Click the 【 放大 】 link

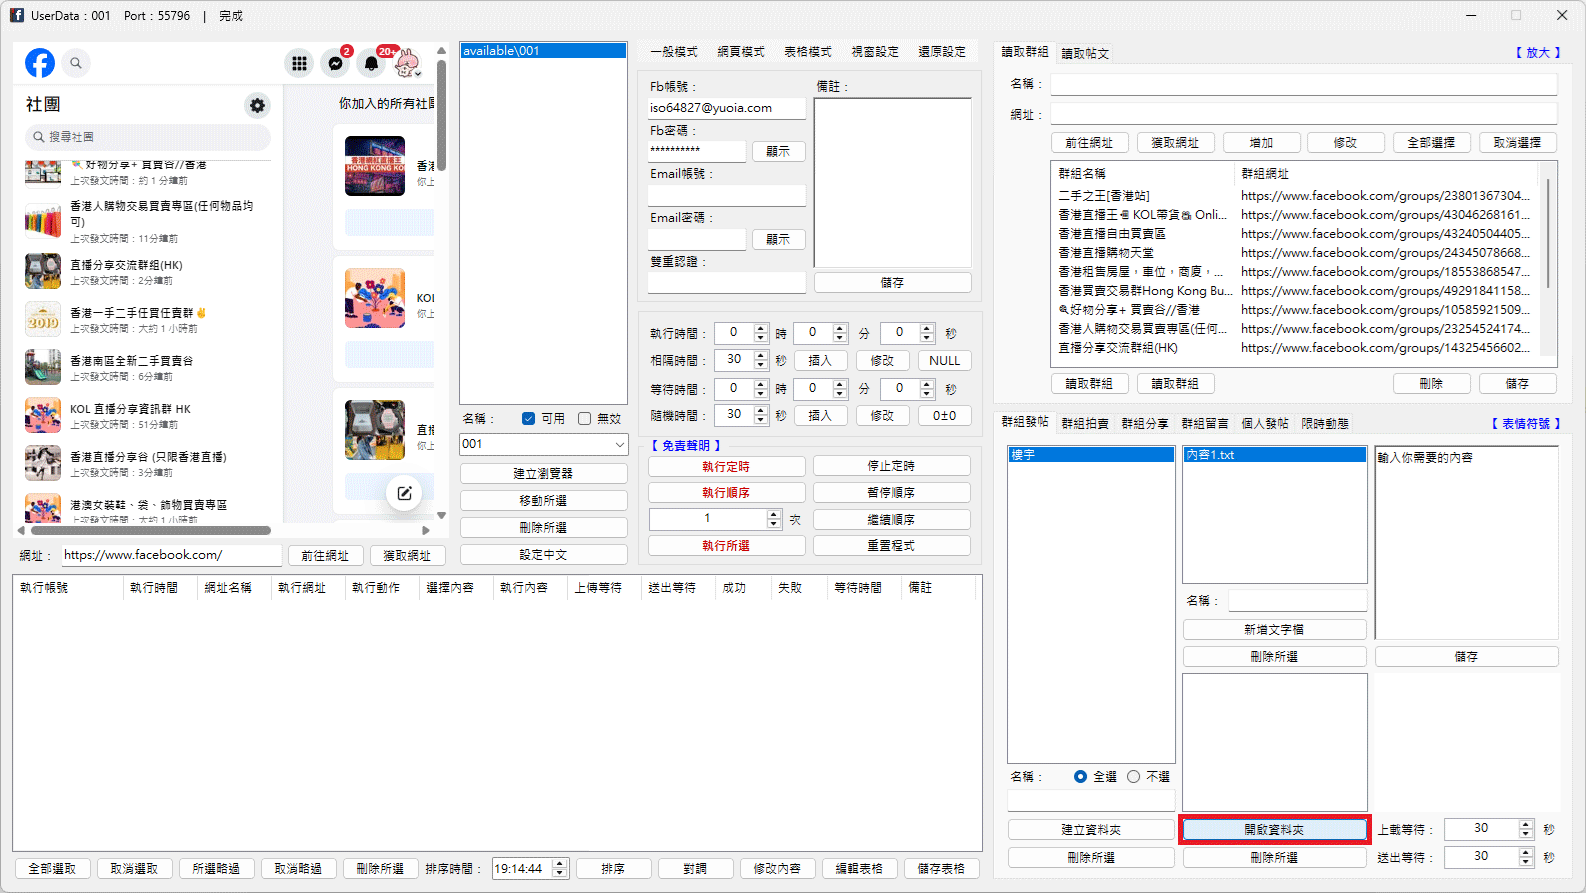click(1538, 53)
